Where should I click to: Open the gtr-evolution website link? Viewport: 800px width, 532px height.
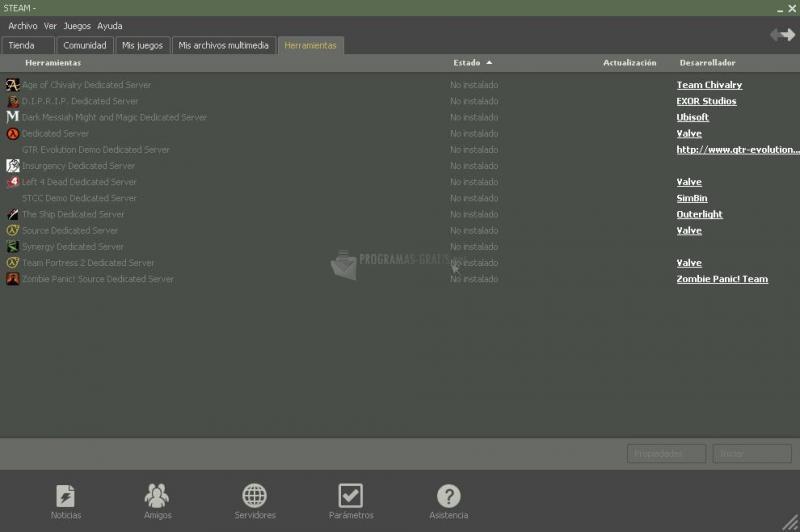click(738, 149)
